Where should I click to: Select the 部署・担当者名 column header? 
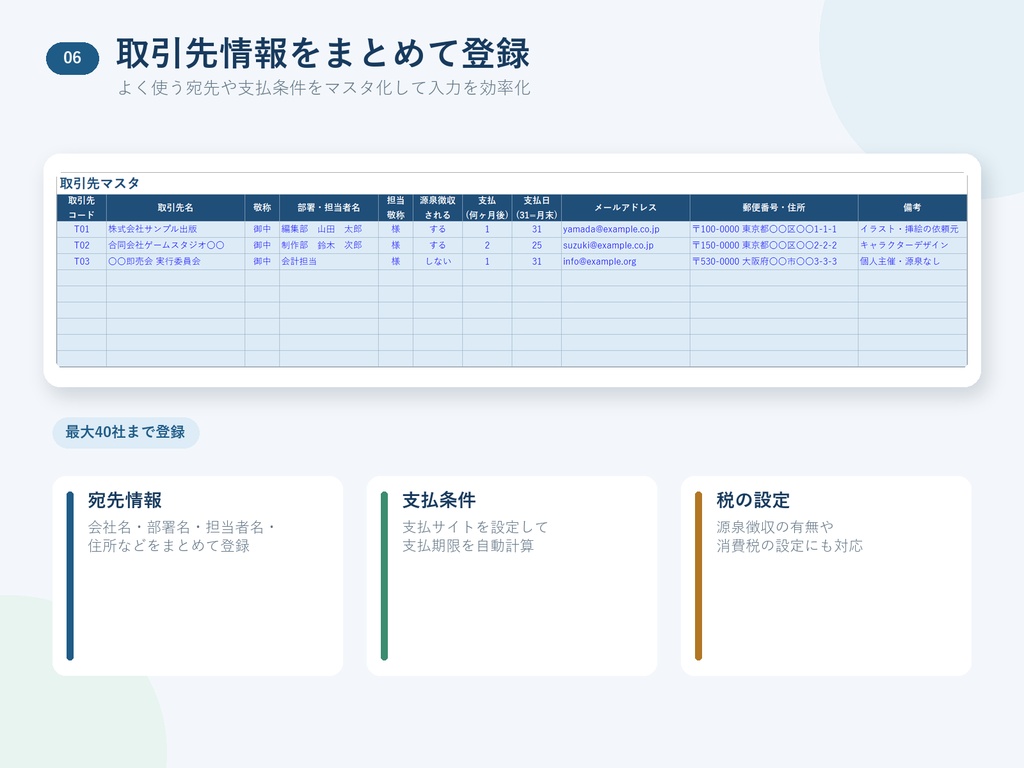click(328, 208)
